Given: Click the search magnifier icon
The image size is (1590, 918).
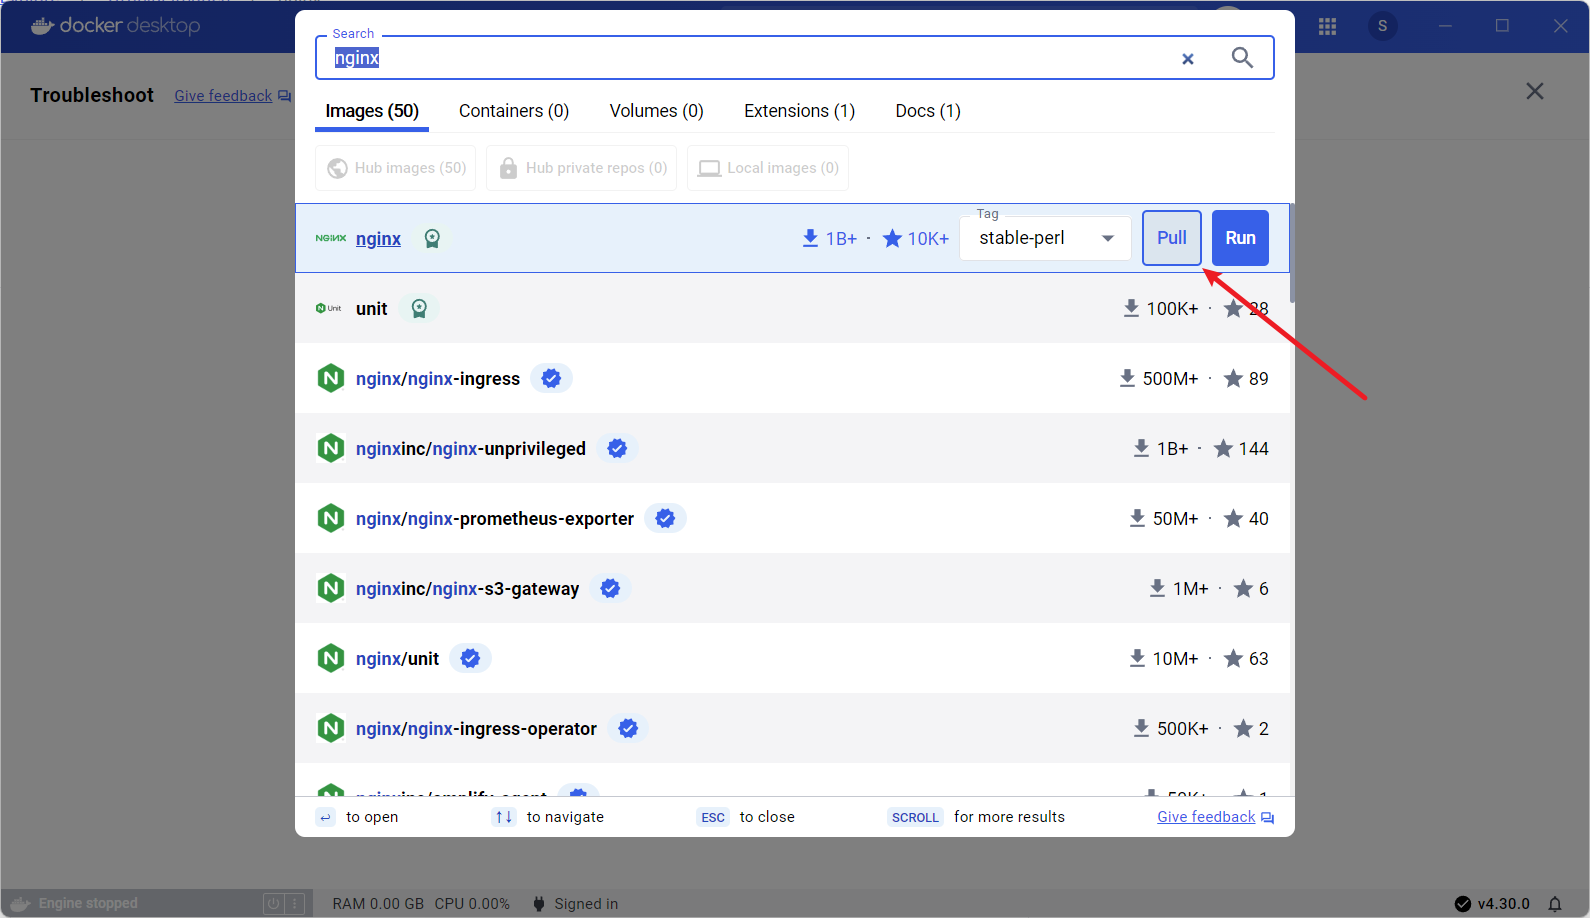Looking at the screenshot, I should (x=1241, y=58).
